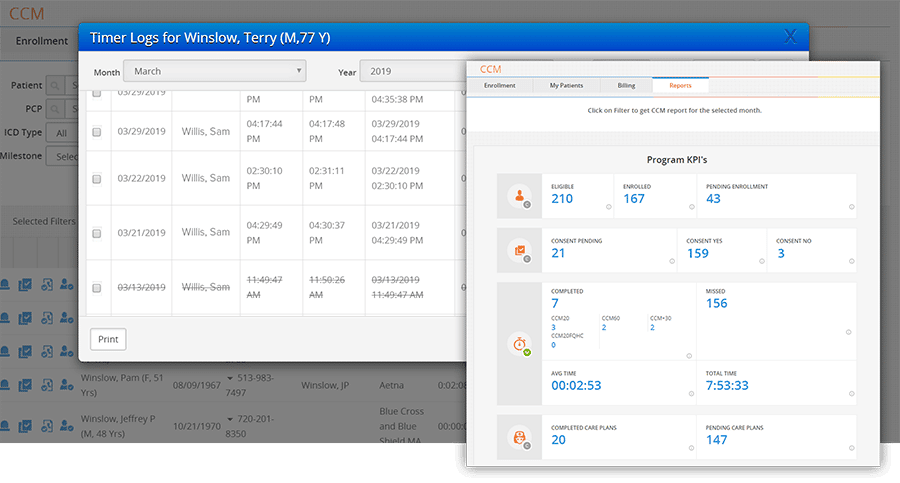Click the small circle icon in Avg Time card
The image size is (900, 483).
(x=691, y=394)
